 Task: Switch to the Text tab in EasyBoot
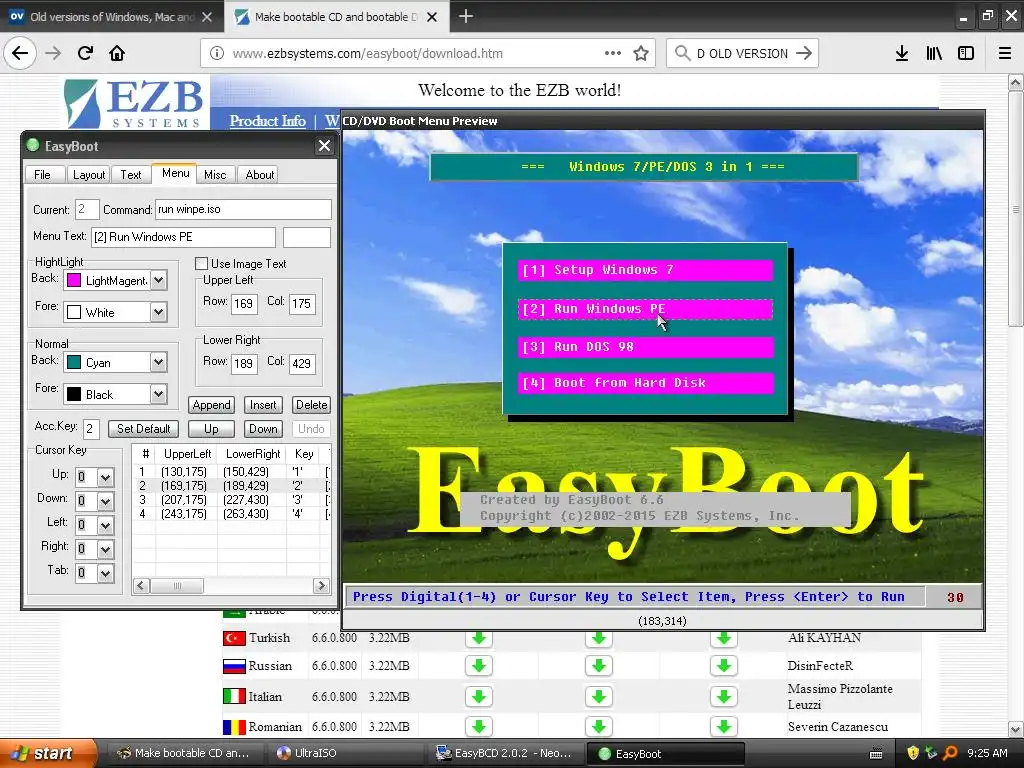131,174
